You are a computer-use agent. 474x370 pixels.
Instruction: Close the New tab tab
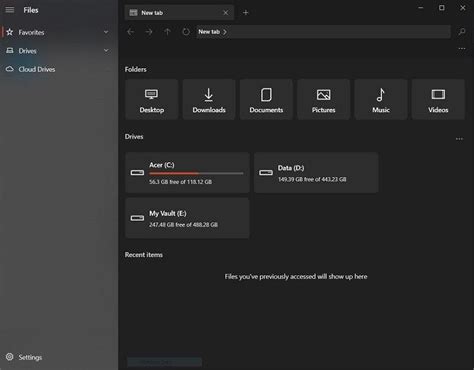tap(226, 13)
